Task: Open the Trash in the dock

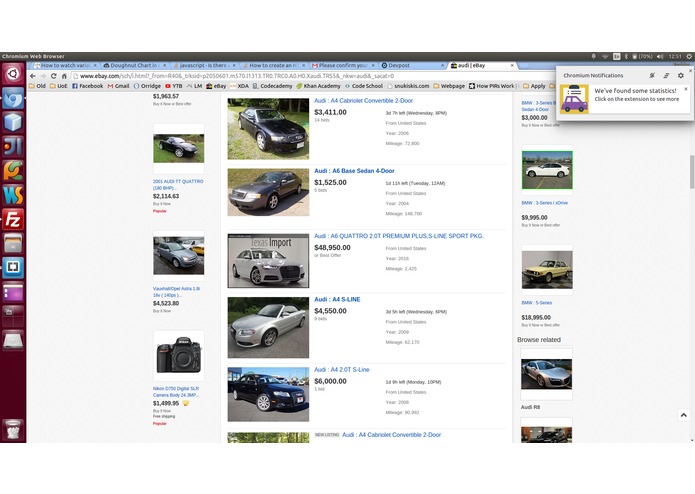Action: coord(13,429)
